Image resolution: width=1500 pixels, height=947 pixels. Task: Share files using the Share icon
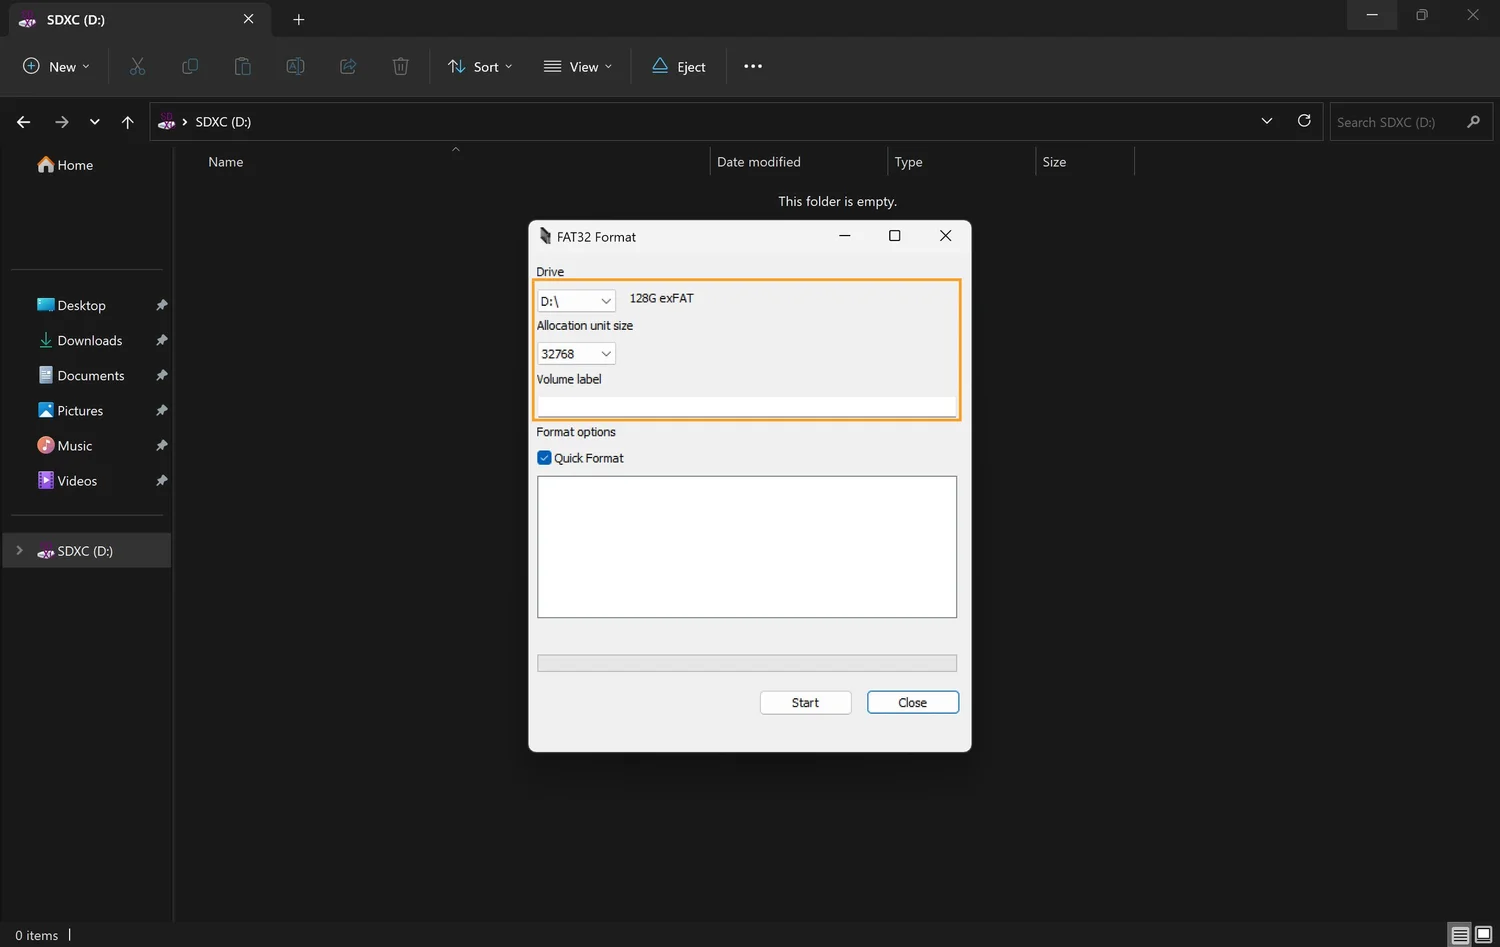click(x=348, y=66)
